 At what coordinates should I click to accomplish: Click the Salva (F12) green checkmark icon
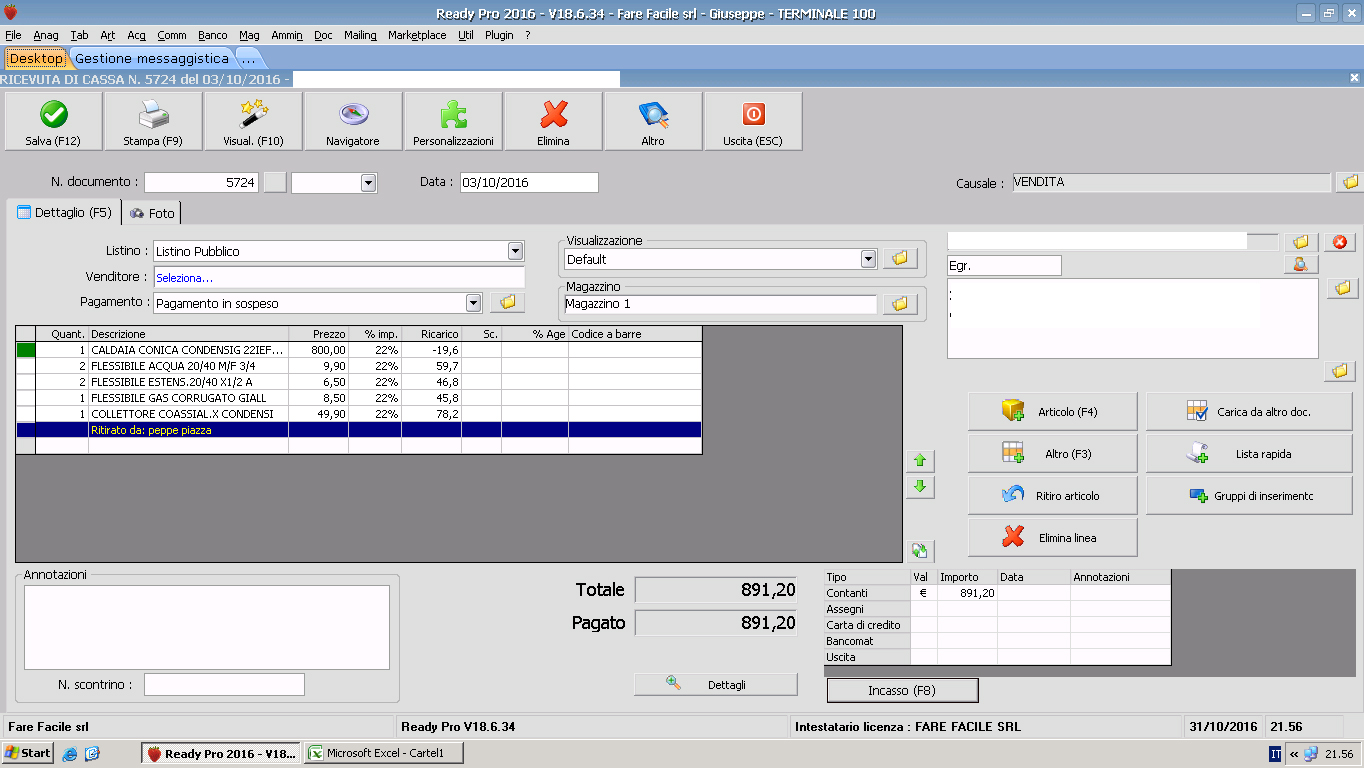tap(53, 115)
